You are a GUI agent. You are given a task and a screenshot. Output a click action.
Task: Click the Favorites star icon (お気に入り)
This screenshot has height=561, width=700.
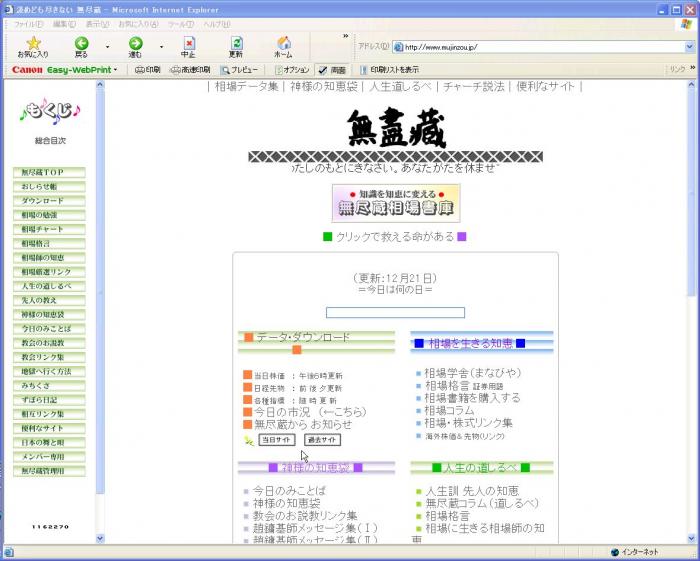(x=33, y=45)
